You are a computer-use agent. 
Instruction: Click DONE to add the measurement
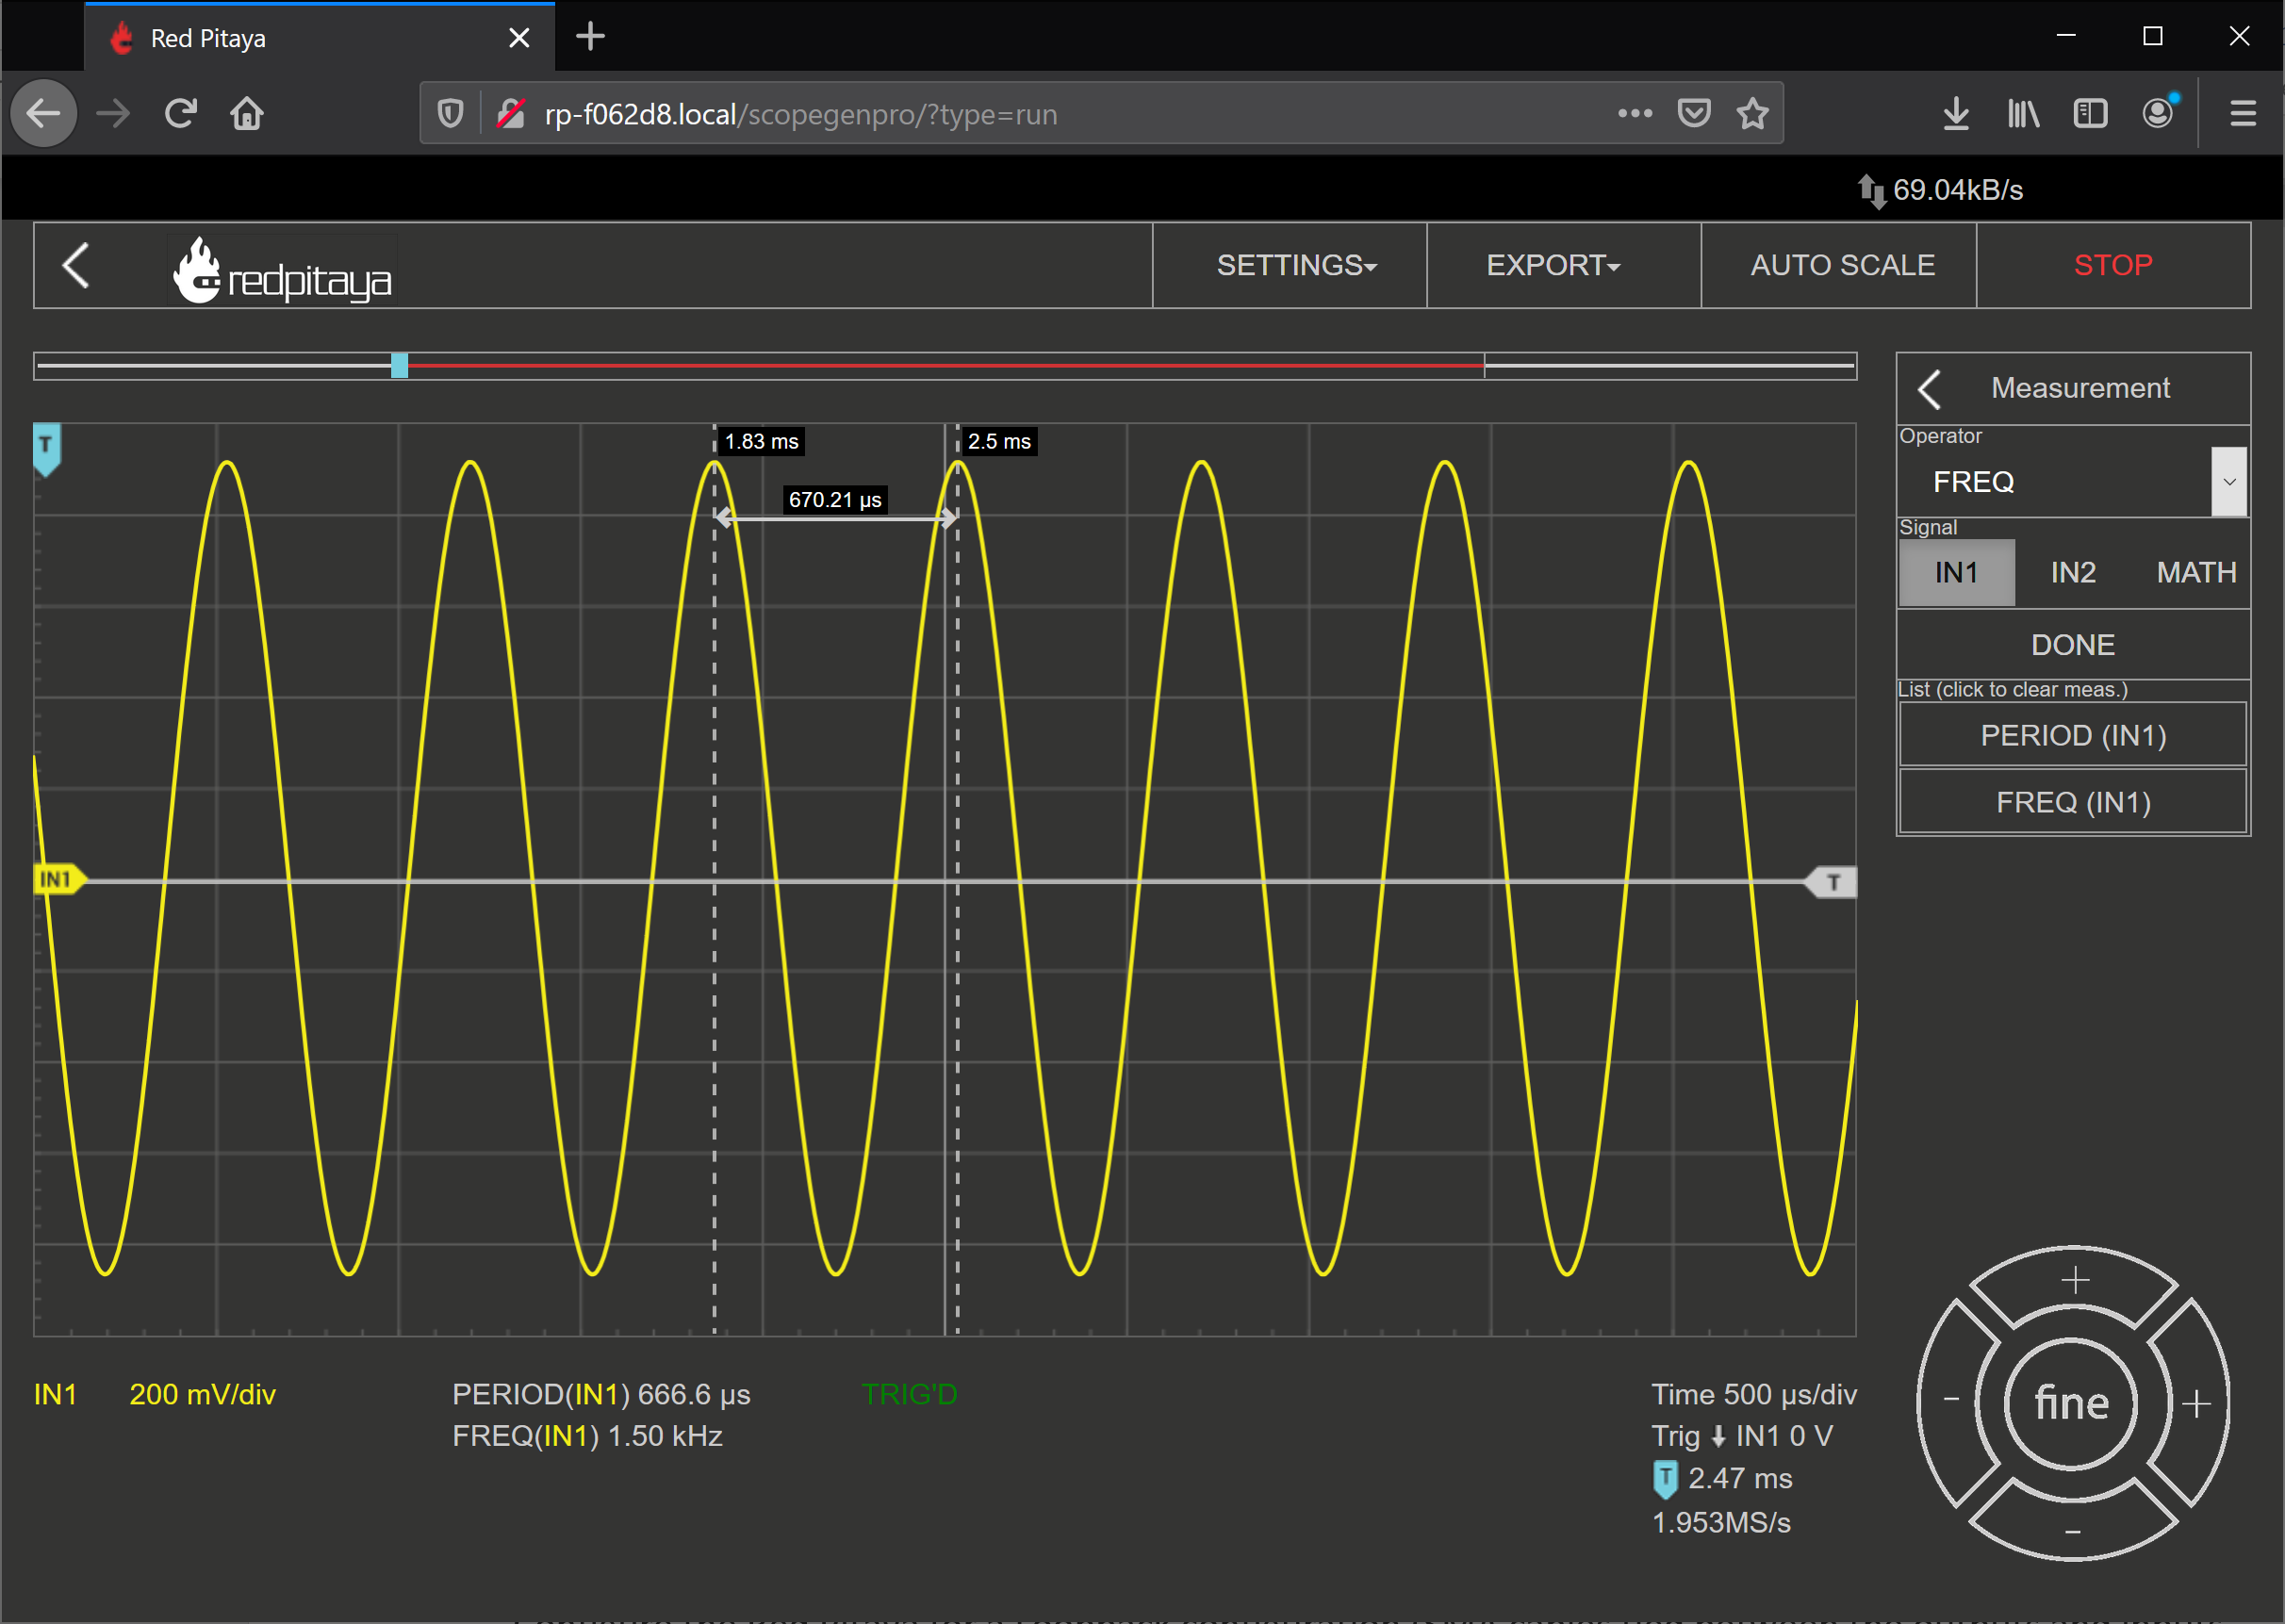click(2073, 645)
